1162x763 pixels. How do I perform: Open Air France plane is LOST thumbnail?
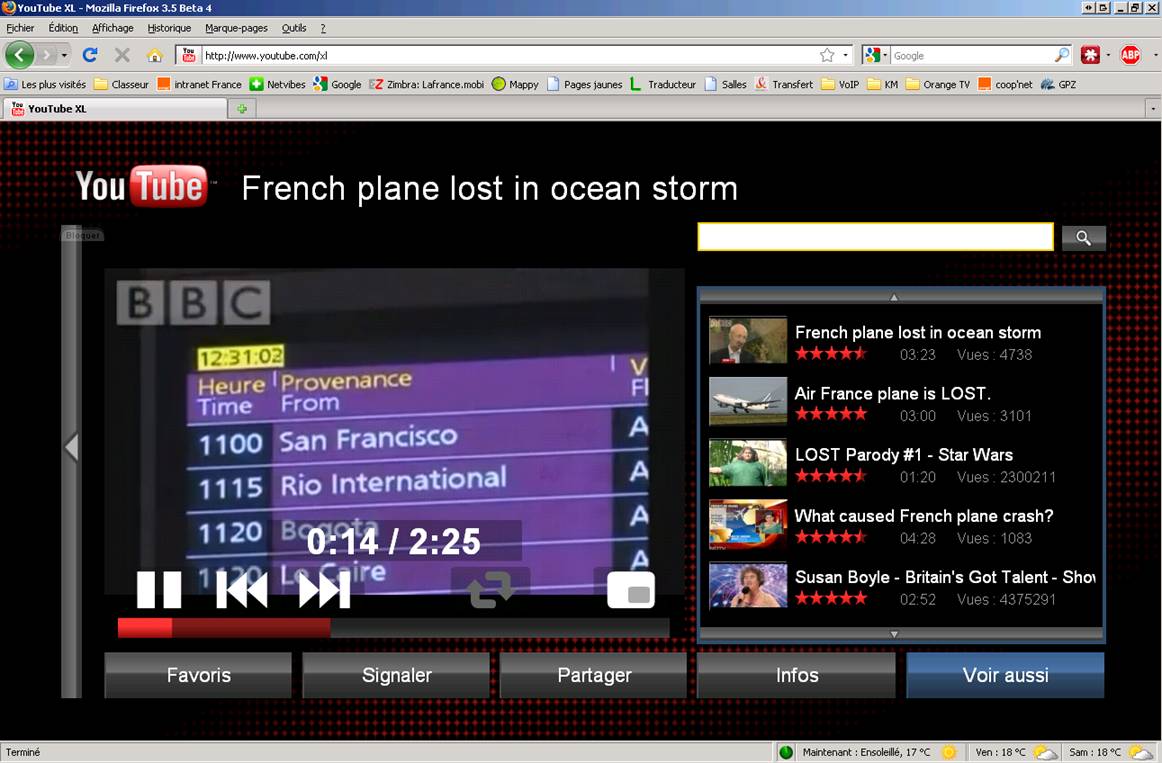[748, 402]
